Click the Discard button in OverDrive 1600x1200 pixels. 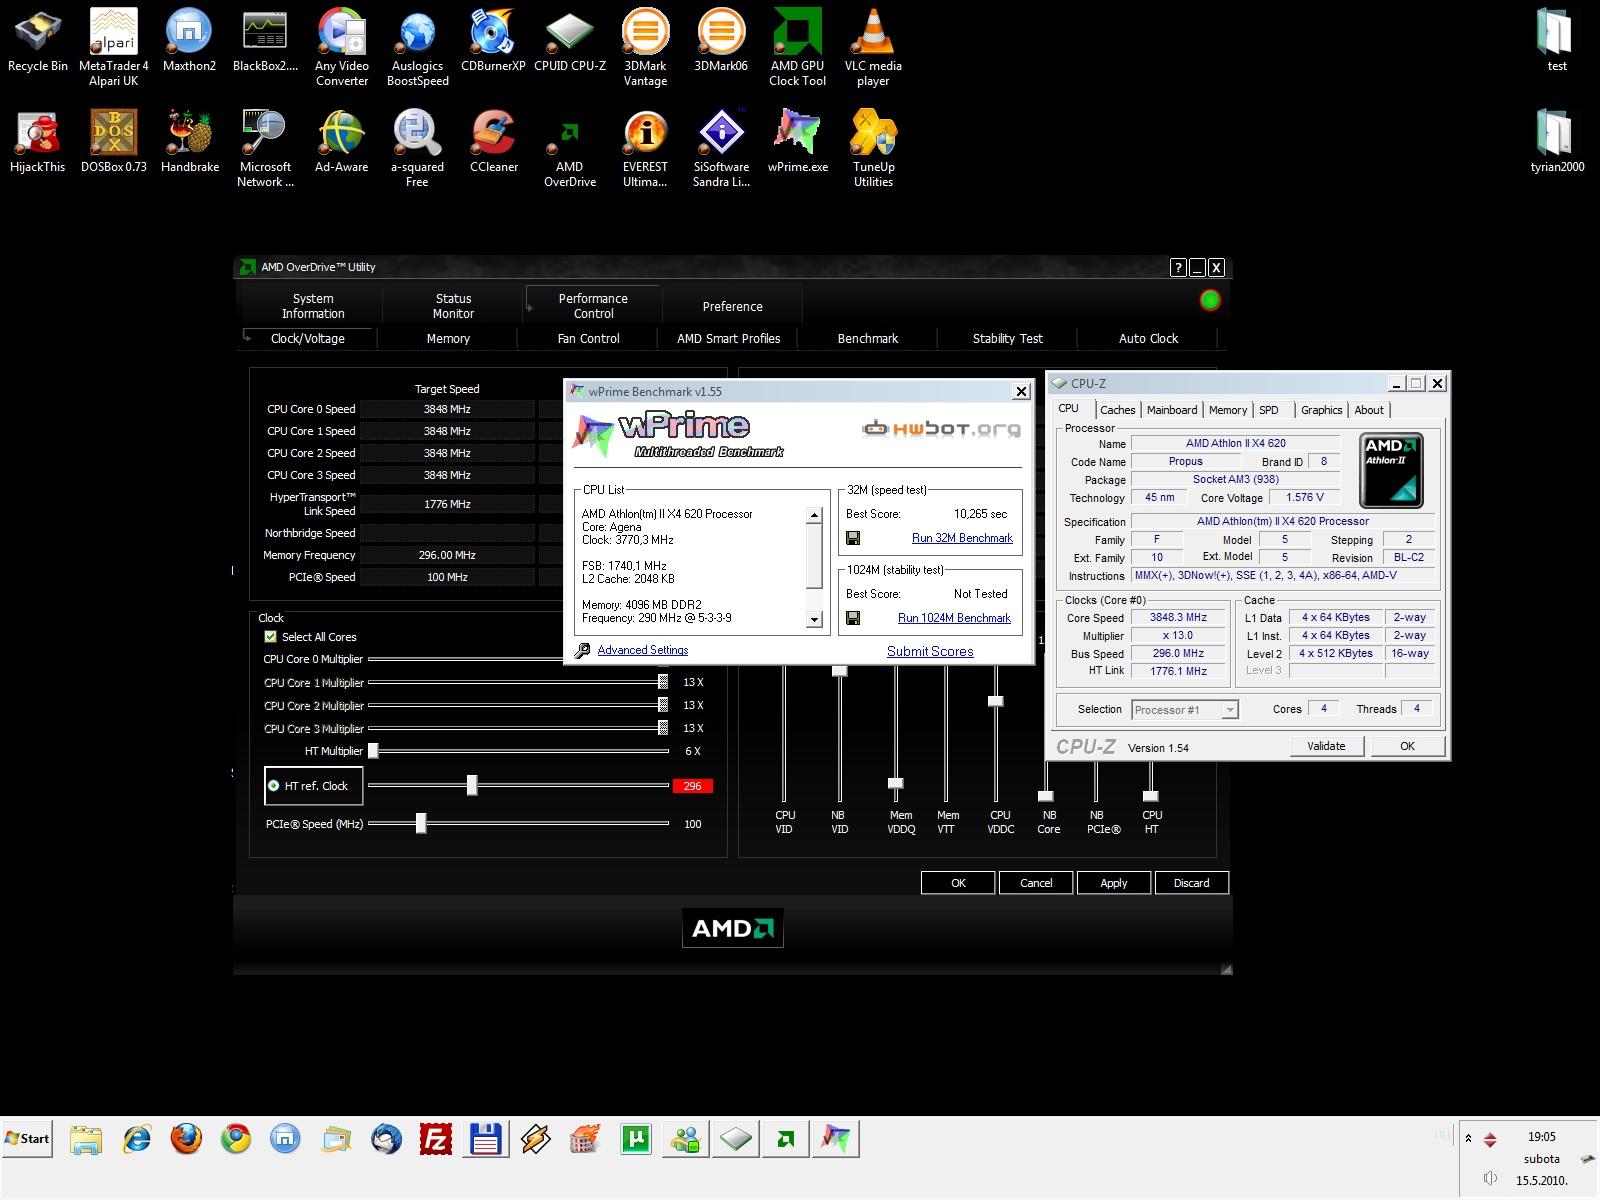1191,883
